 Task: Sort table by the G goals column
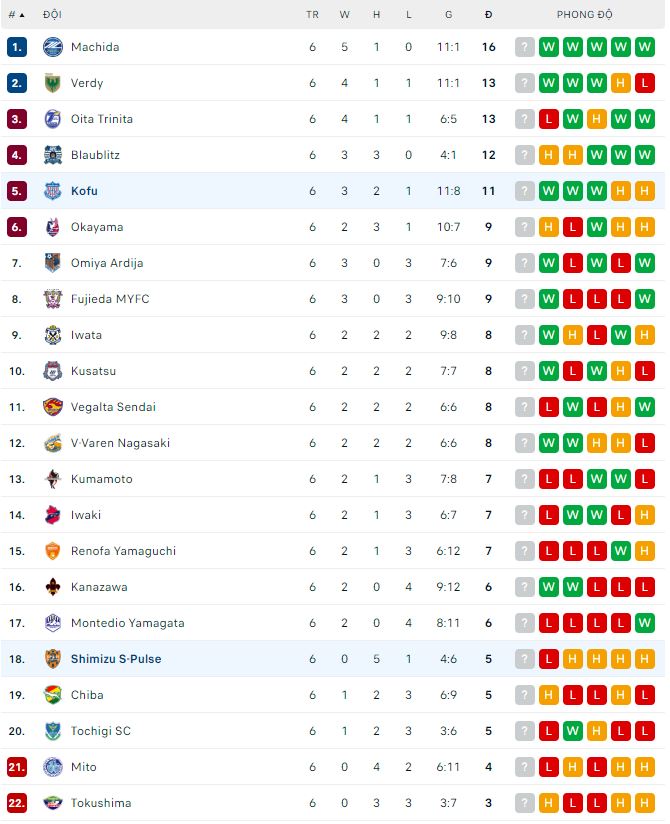(448, 15)
